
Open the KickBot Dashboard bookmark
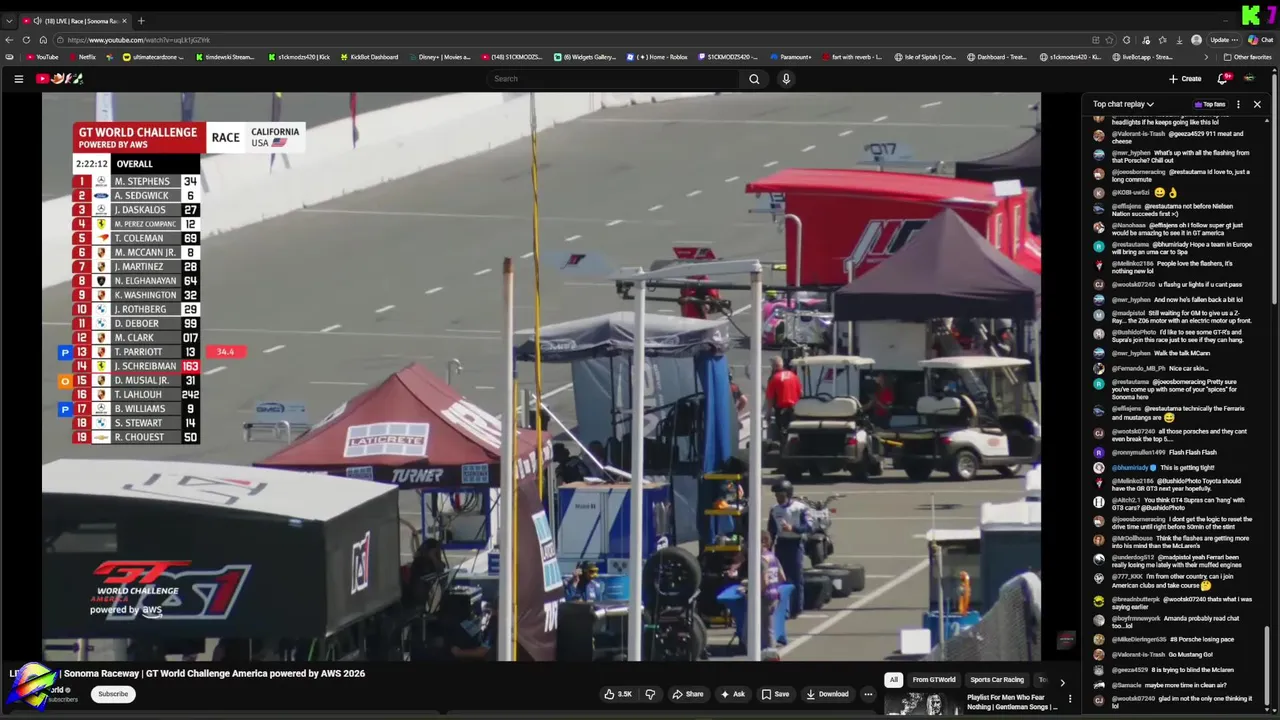(x=369, y=57)
